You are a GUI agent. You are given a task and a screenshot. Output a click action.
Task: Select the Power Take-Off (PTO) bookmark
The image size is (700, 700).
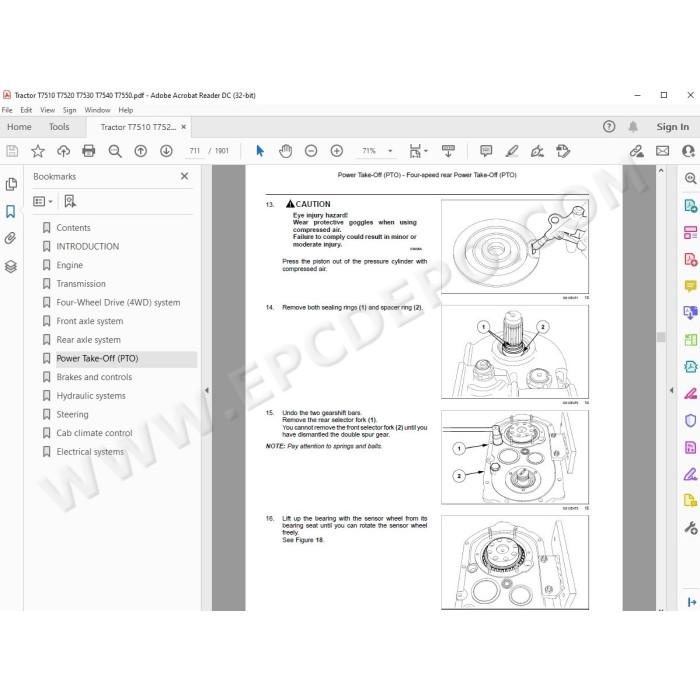pyautogui.click(x=97, y=359)
